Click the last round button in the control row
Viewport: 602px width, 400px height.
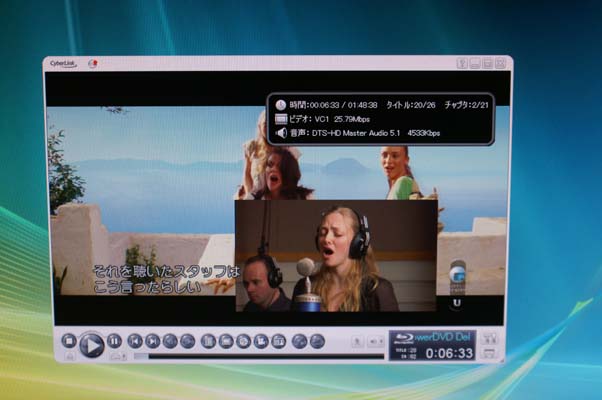(317, 341)
